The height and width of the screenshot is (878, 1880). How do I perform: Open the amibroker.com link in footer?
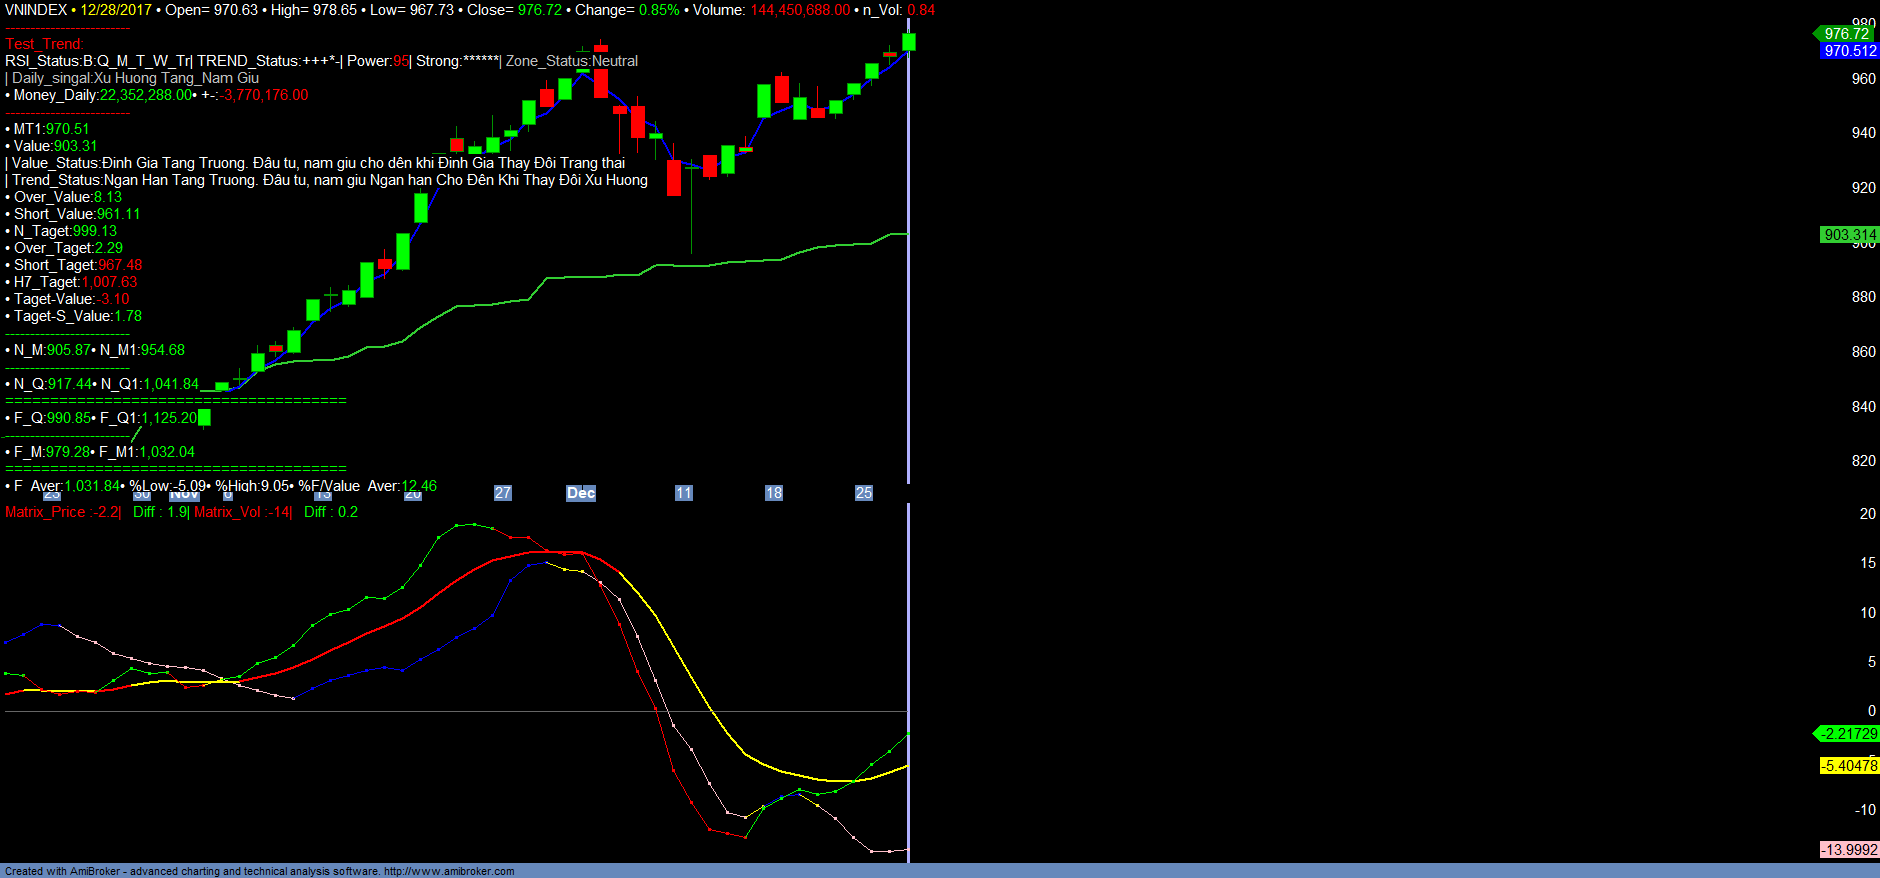[449, 871]
